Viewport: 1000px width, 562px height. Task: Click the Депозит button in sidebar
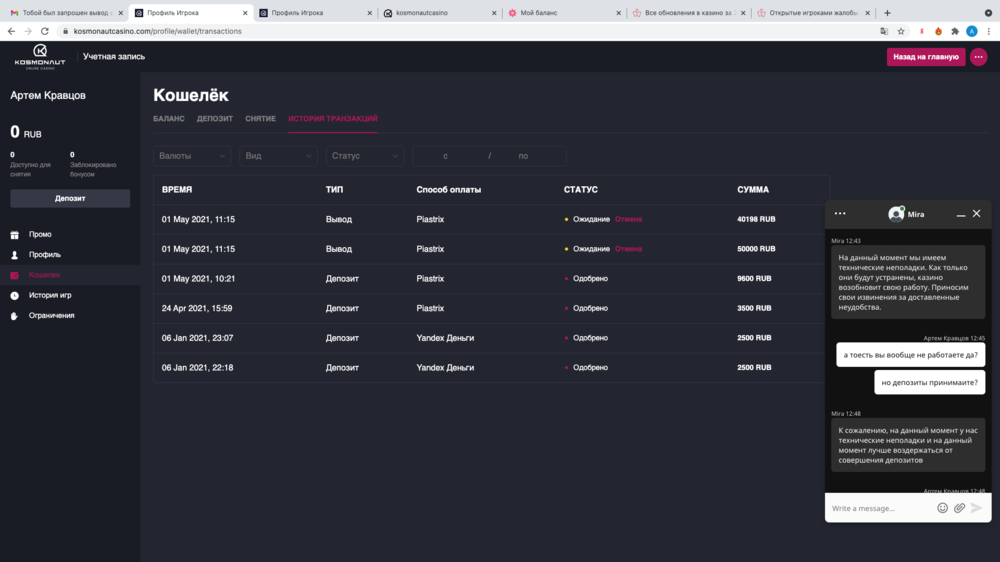click(70, 198)
